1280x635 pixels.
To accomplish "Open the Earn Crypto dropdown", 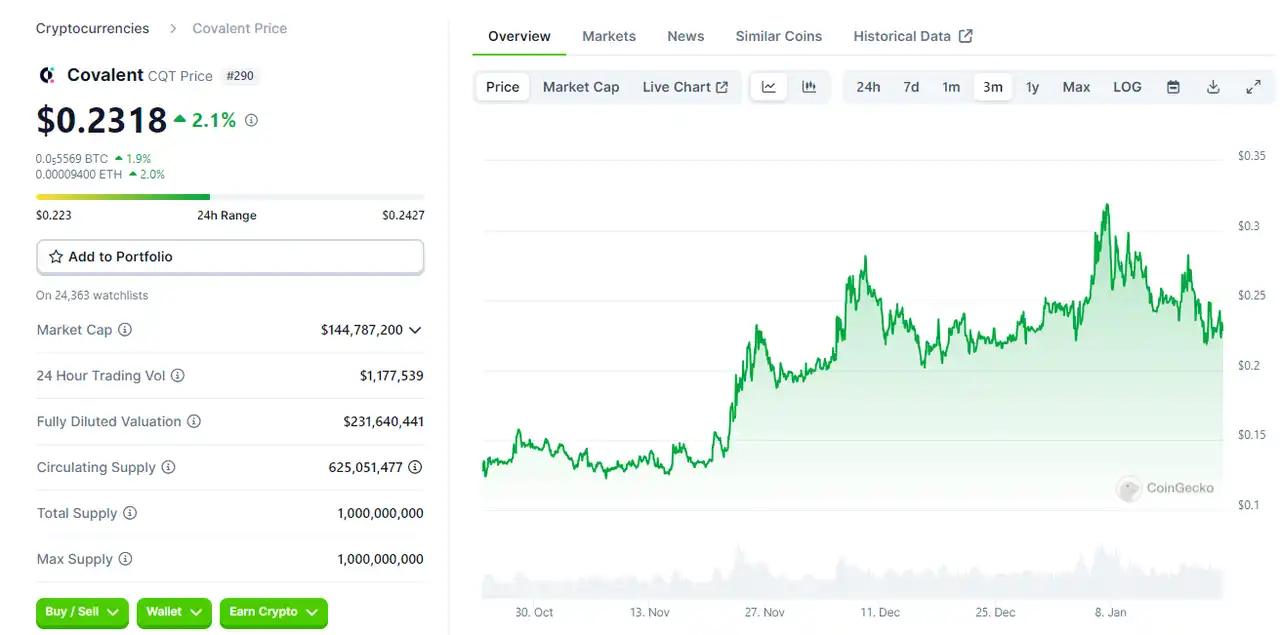I will point(273,612).
